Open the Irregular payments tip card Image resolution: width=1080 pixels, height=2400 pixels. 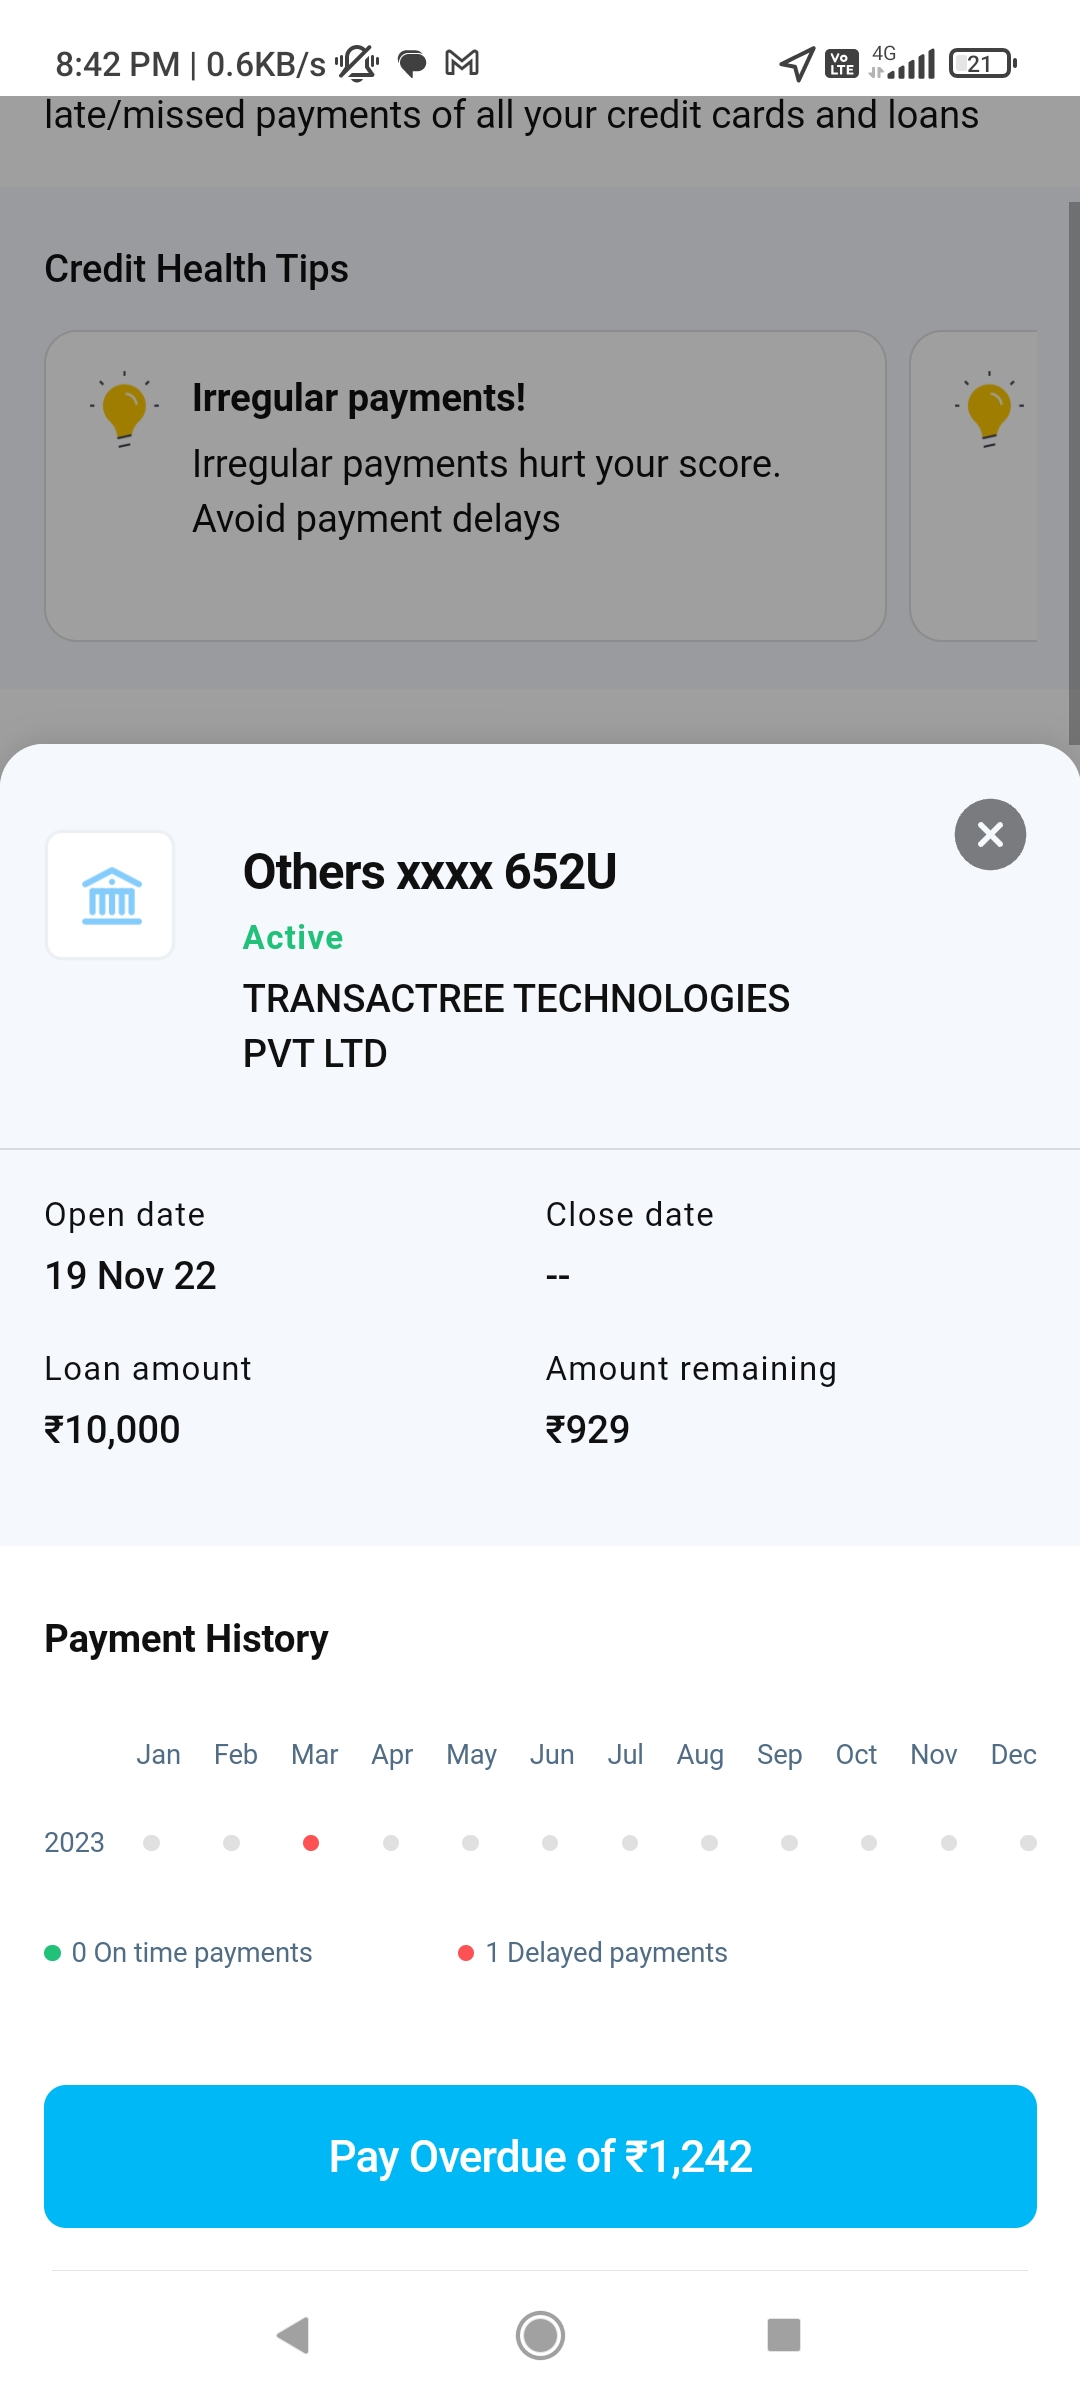(465, 486)
